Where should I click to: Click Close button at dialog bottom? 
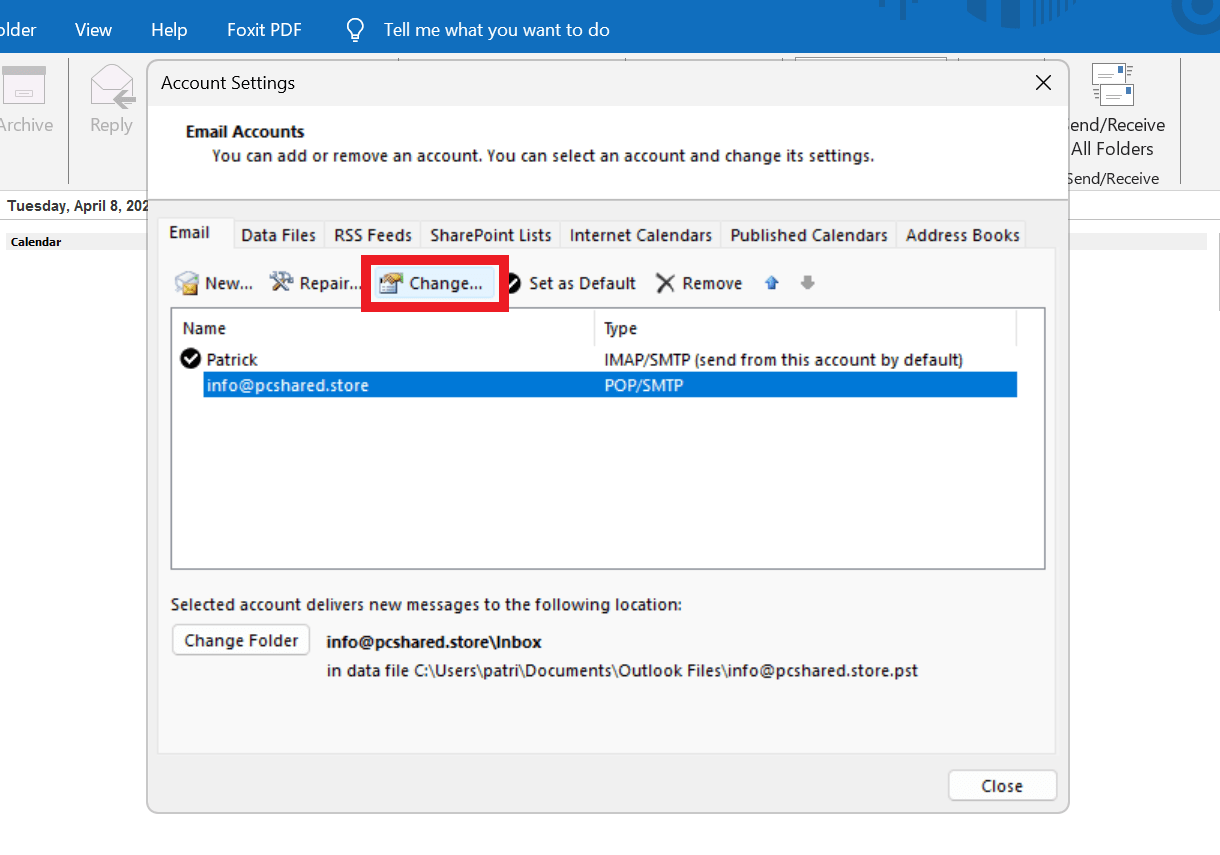point(1002,786)
